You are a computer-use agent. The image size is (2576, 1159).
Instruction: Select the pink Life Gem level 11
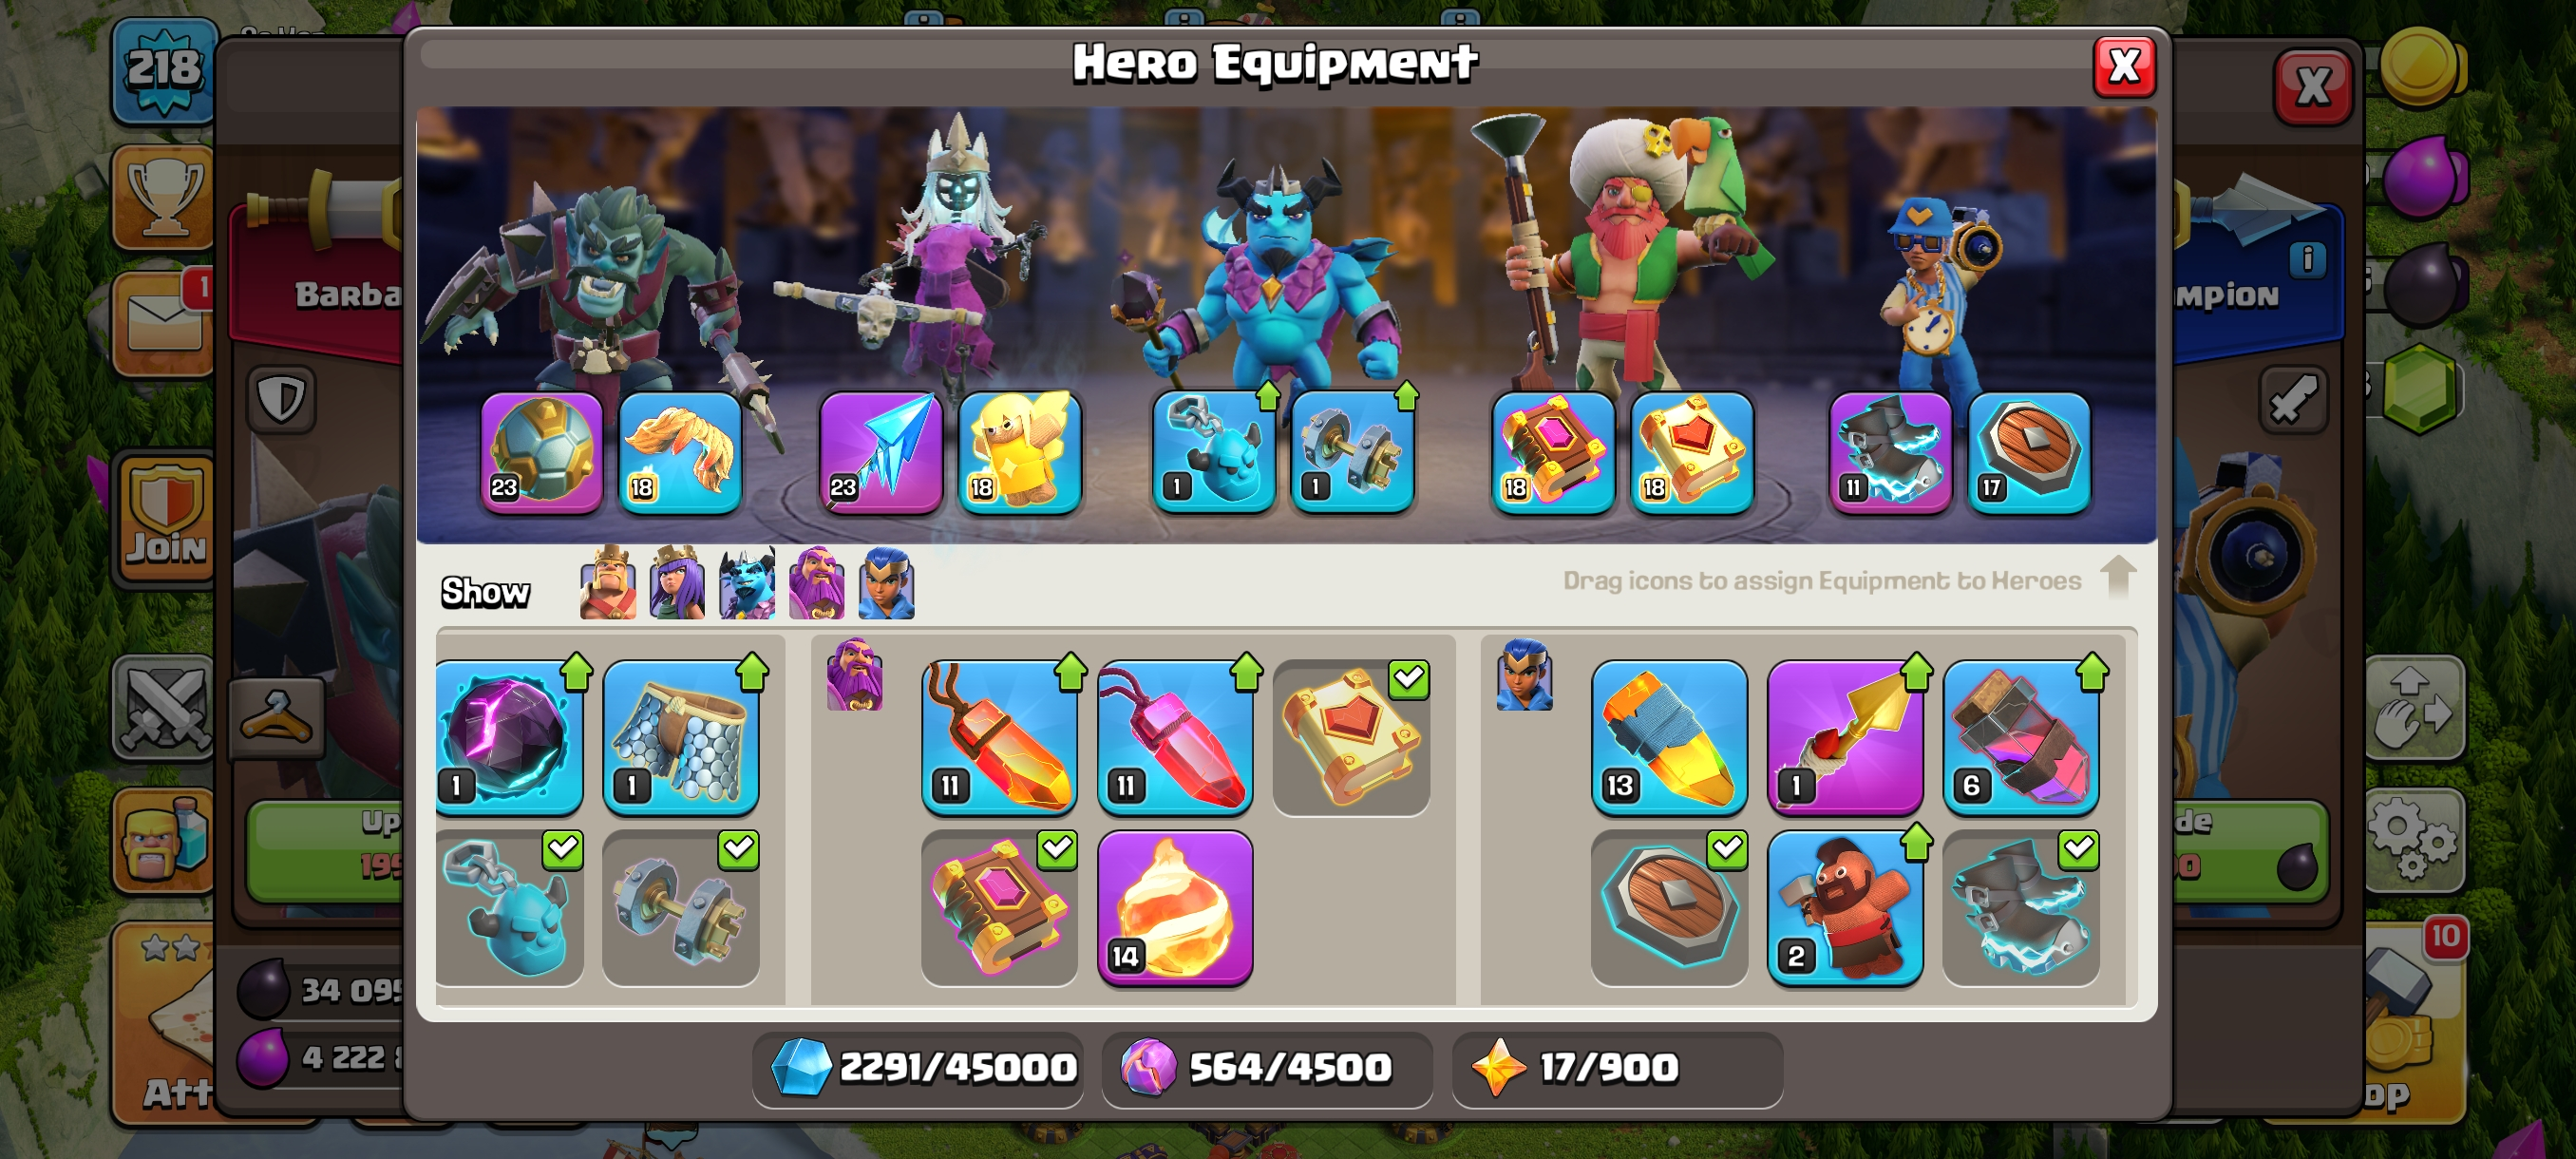tap(1175, 738)
